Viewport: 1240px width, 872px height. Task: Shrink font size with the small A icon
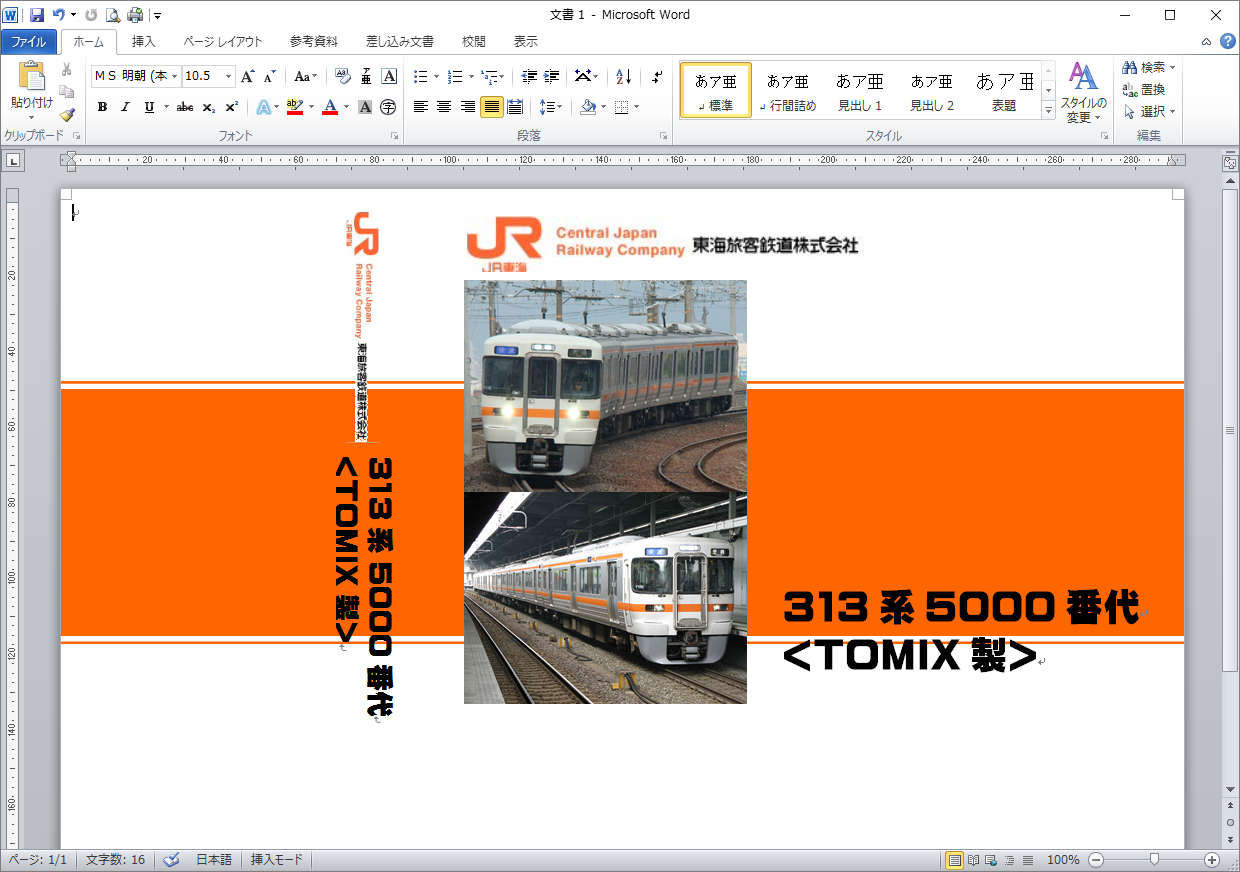tap(269, 77)
